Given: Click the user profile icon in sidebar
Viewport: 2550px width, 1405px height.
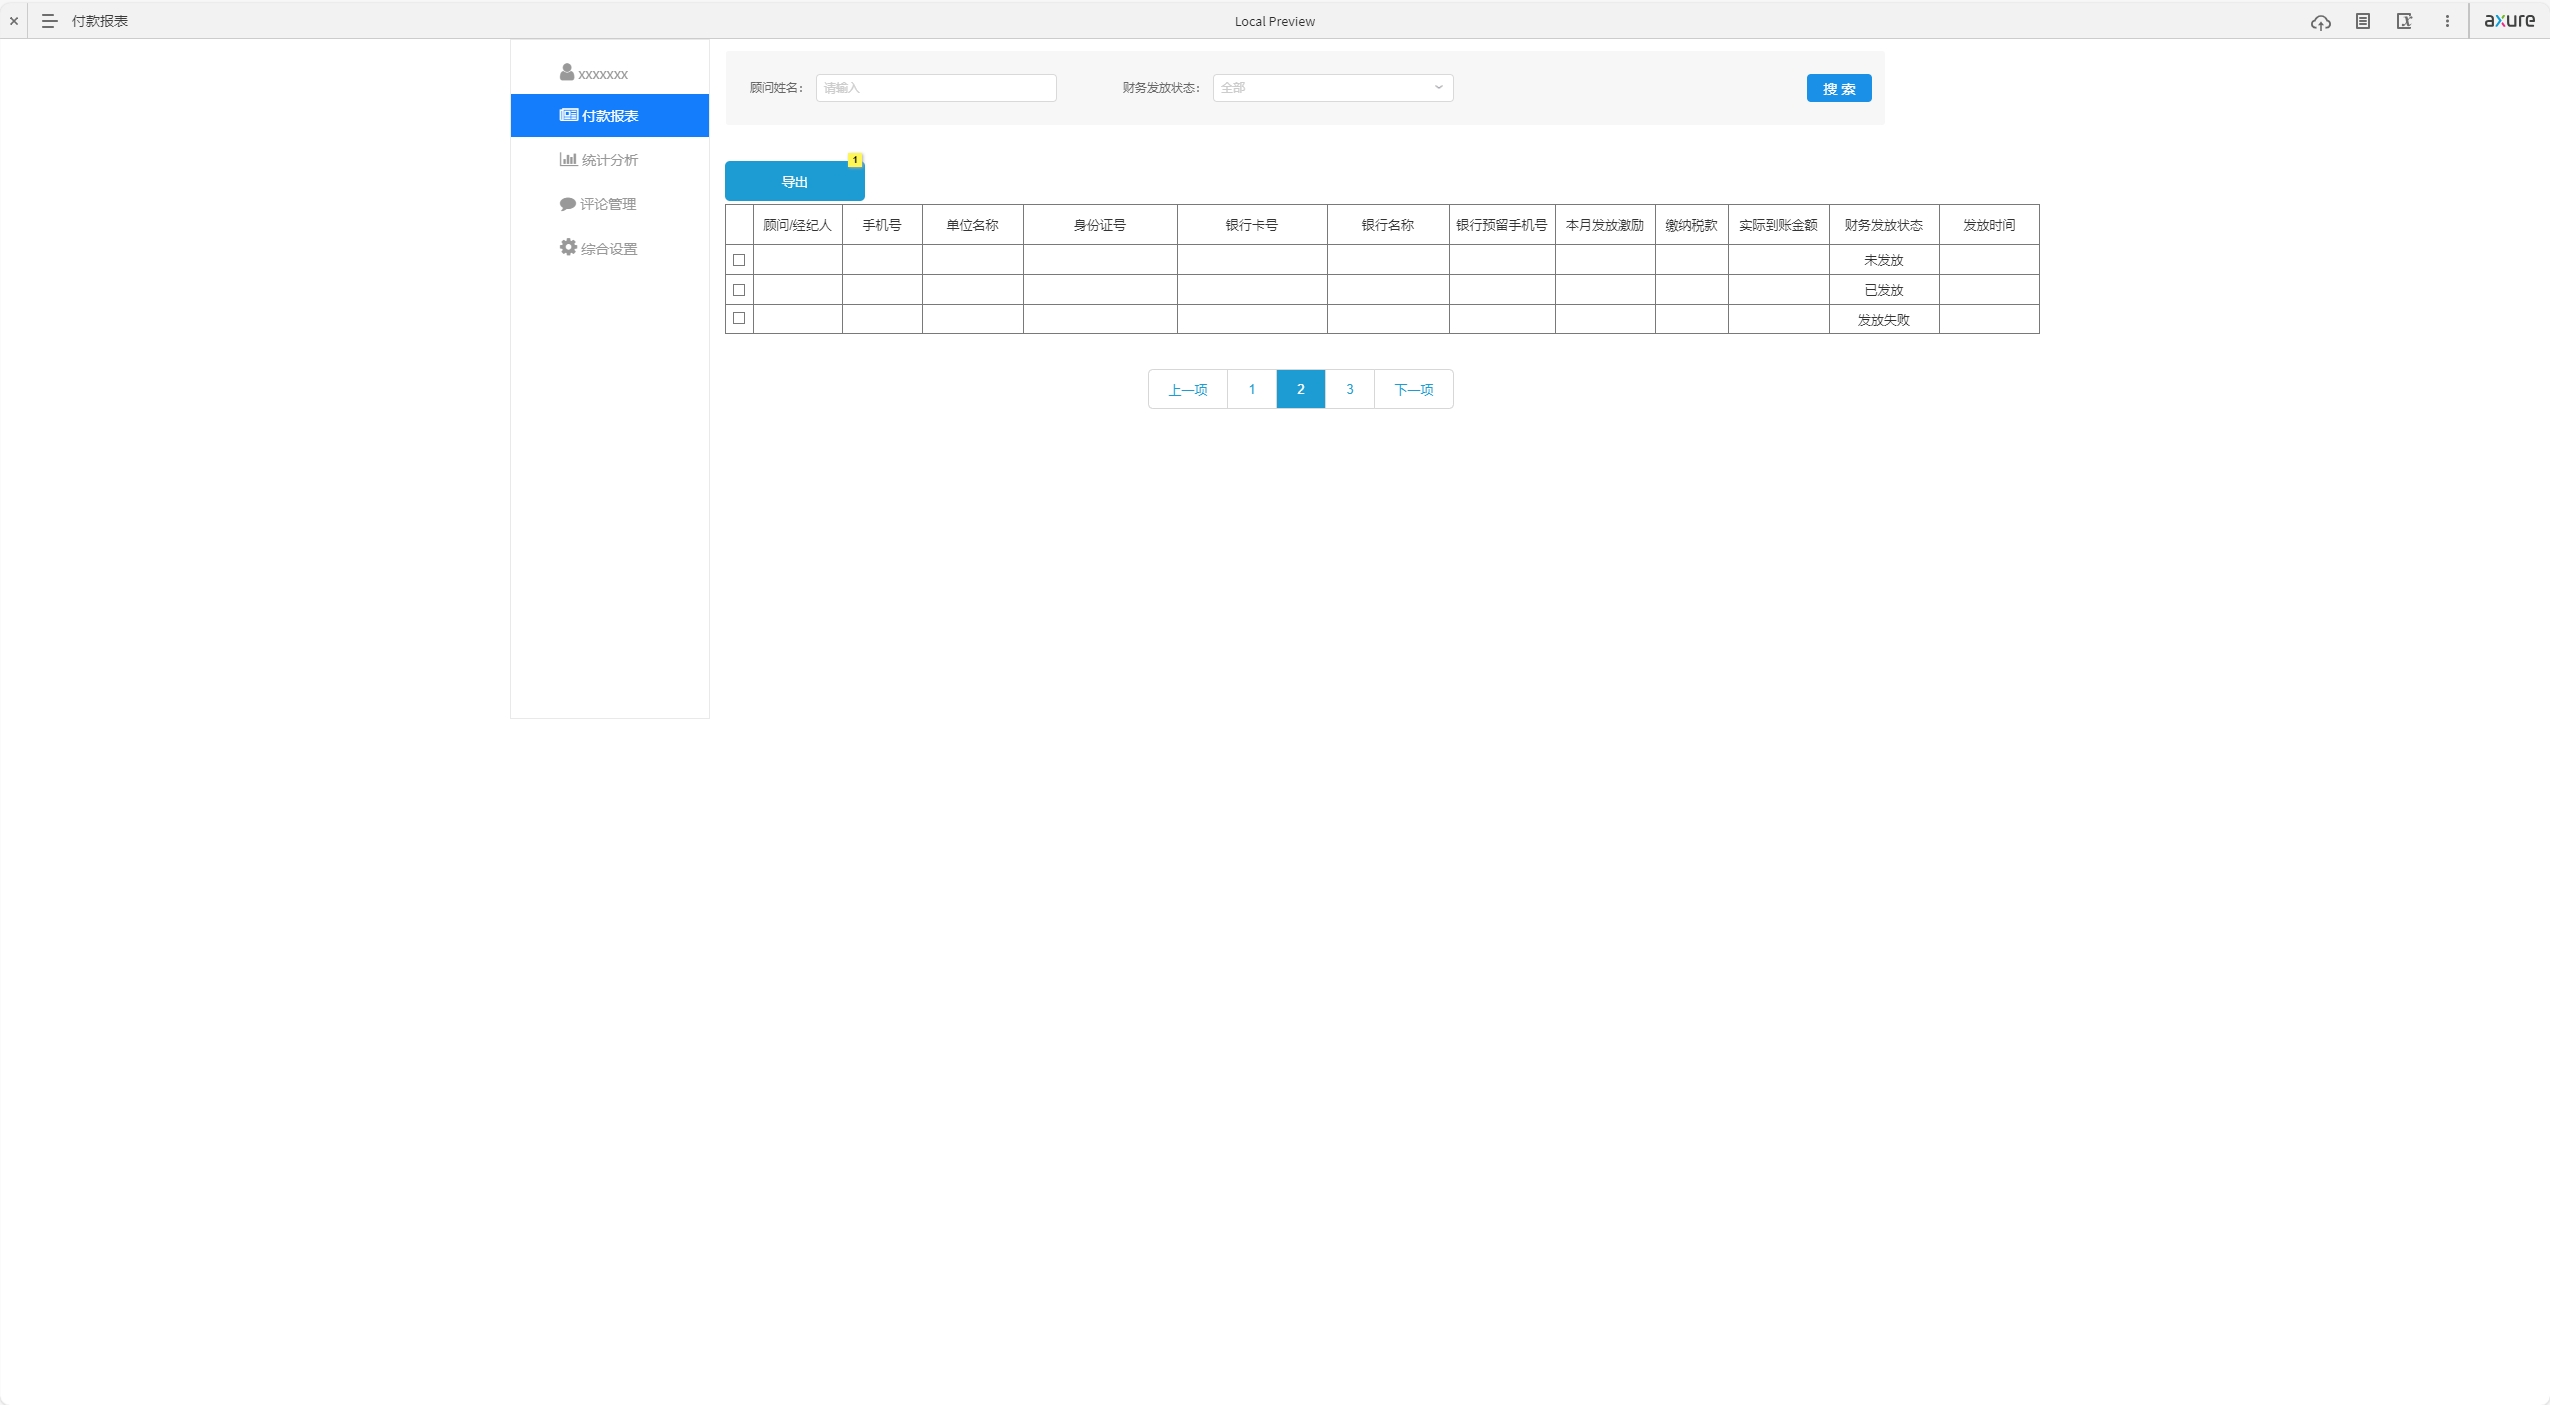Looking at the screenshot, I should click(x=567, y=72).
